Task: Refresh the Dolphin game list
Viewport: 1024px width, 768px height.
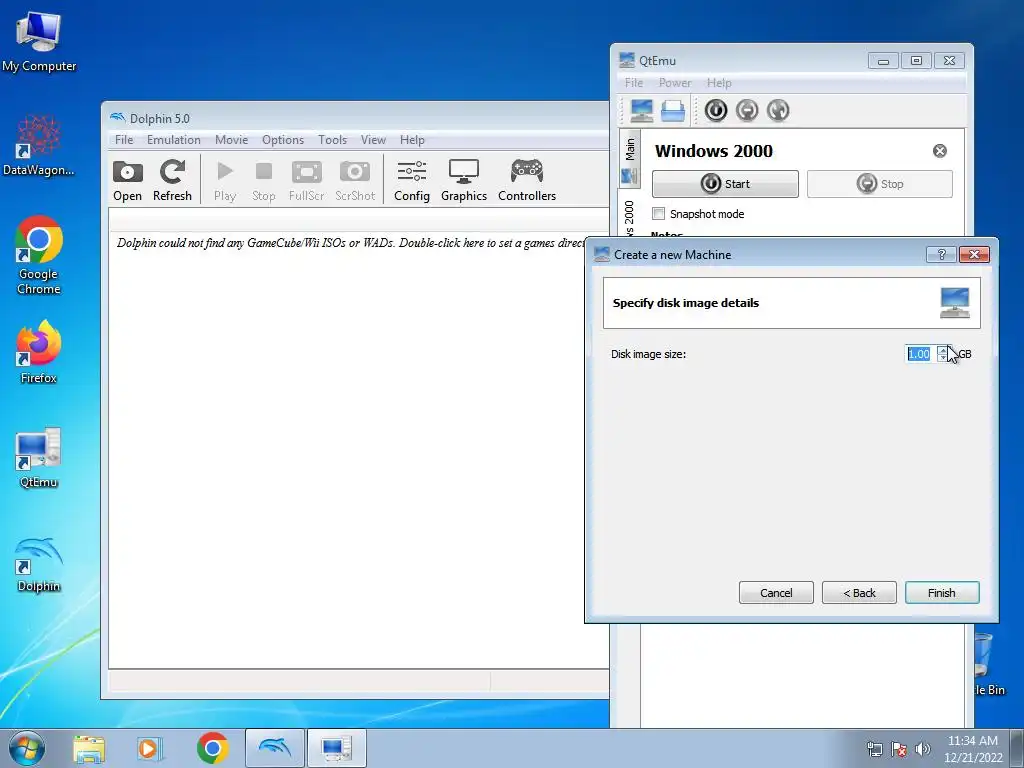Action: coord(172,180)
